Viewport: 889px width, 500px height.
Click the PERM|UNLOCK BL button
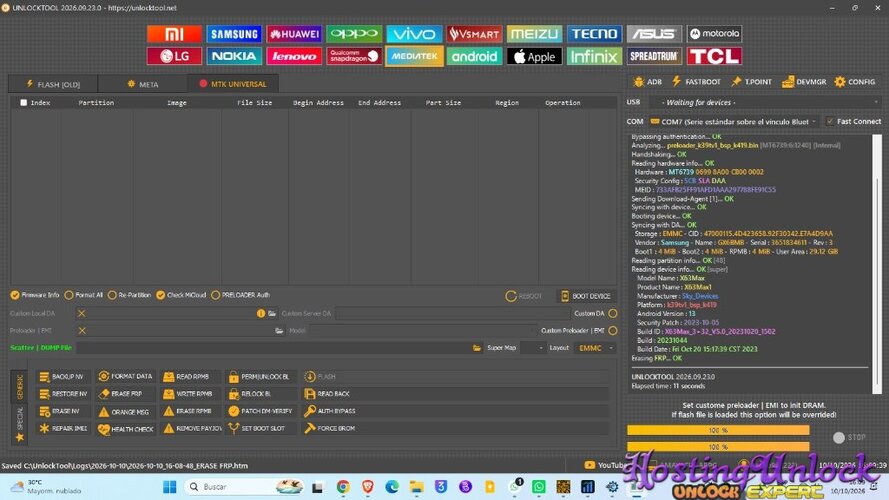pos(259,376)
